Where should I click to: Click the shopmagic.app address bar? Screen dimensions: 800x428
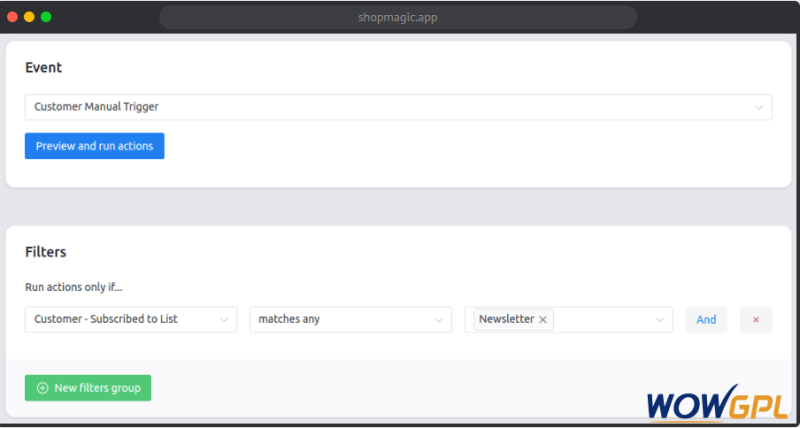(398, 17)
